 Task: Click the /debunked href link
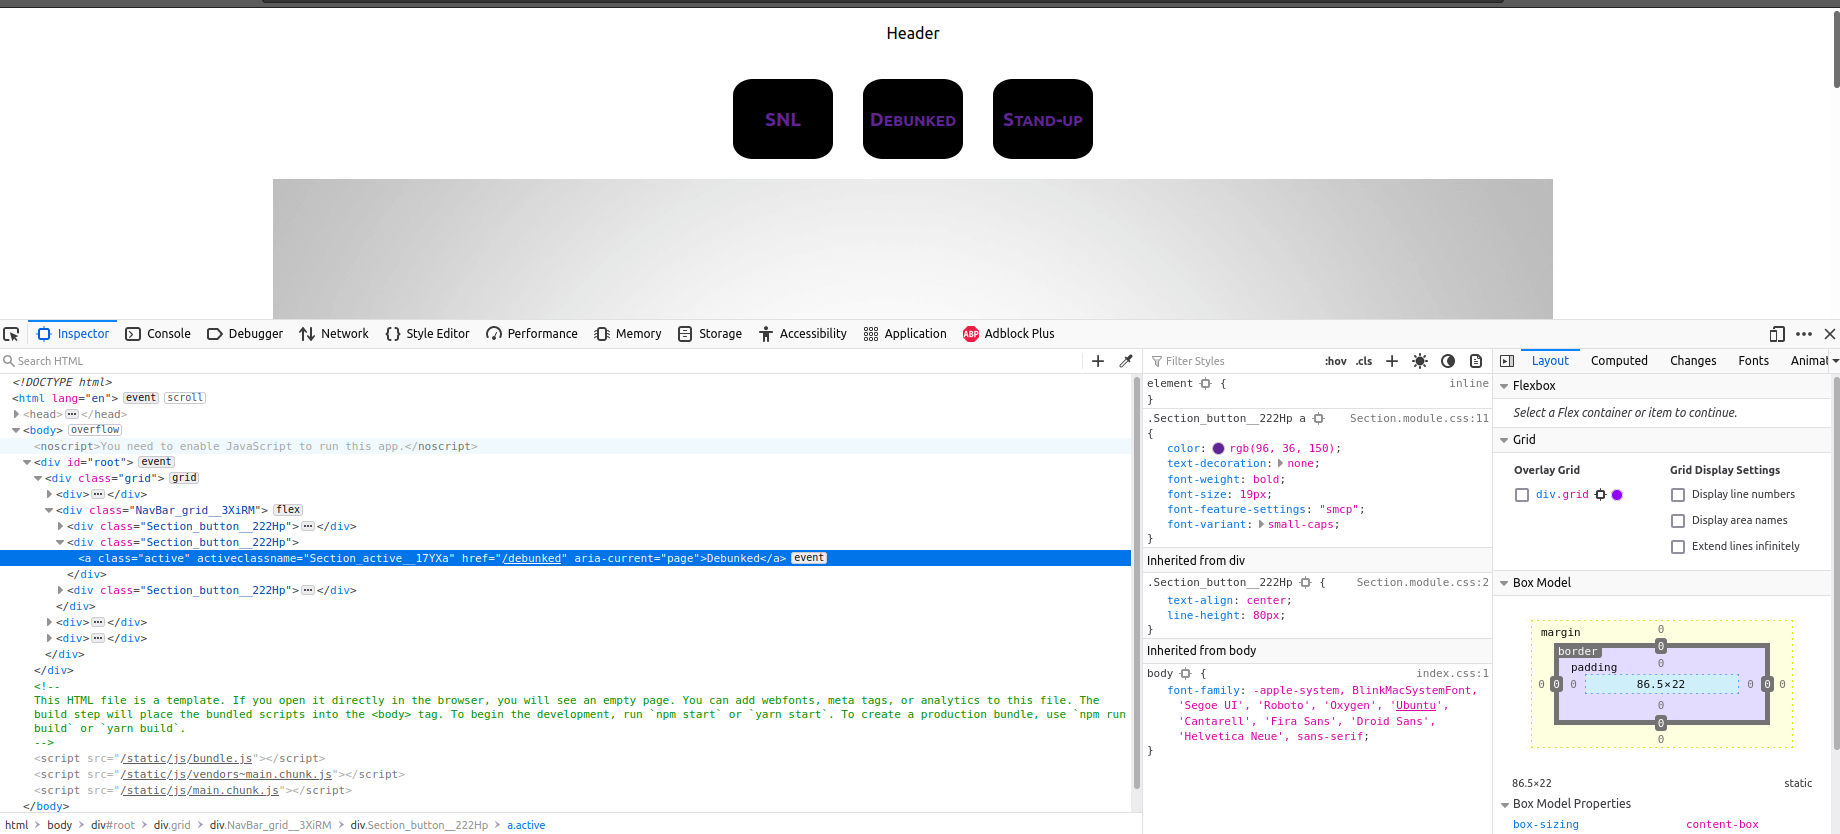pyautogui.click(x=531, y=559)
